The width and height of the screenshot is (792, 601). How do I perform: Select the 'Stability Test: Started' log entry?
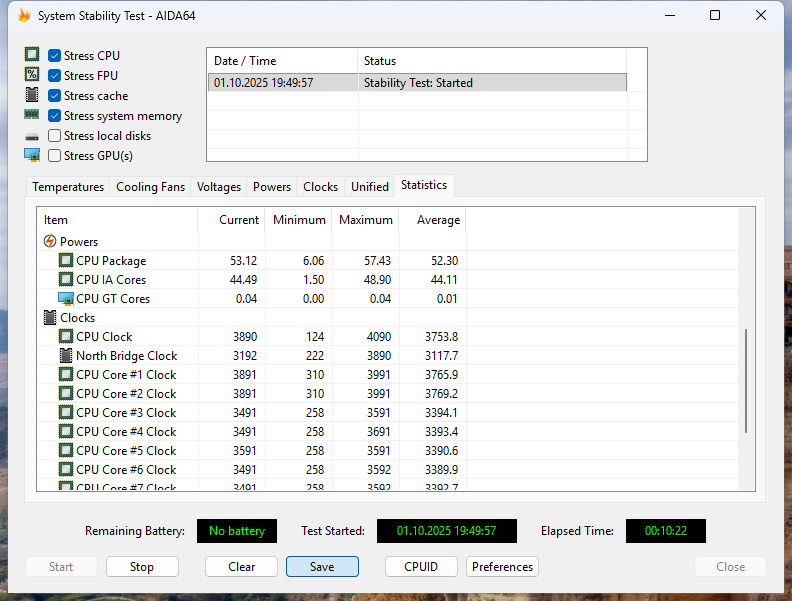[x=418, y=83]
